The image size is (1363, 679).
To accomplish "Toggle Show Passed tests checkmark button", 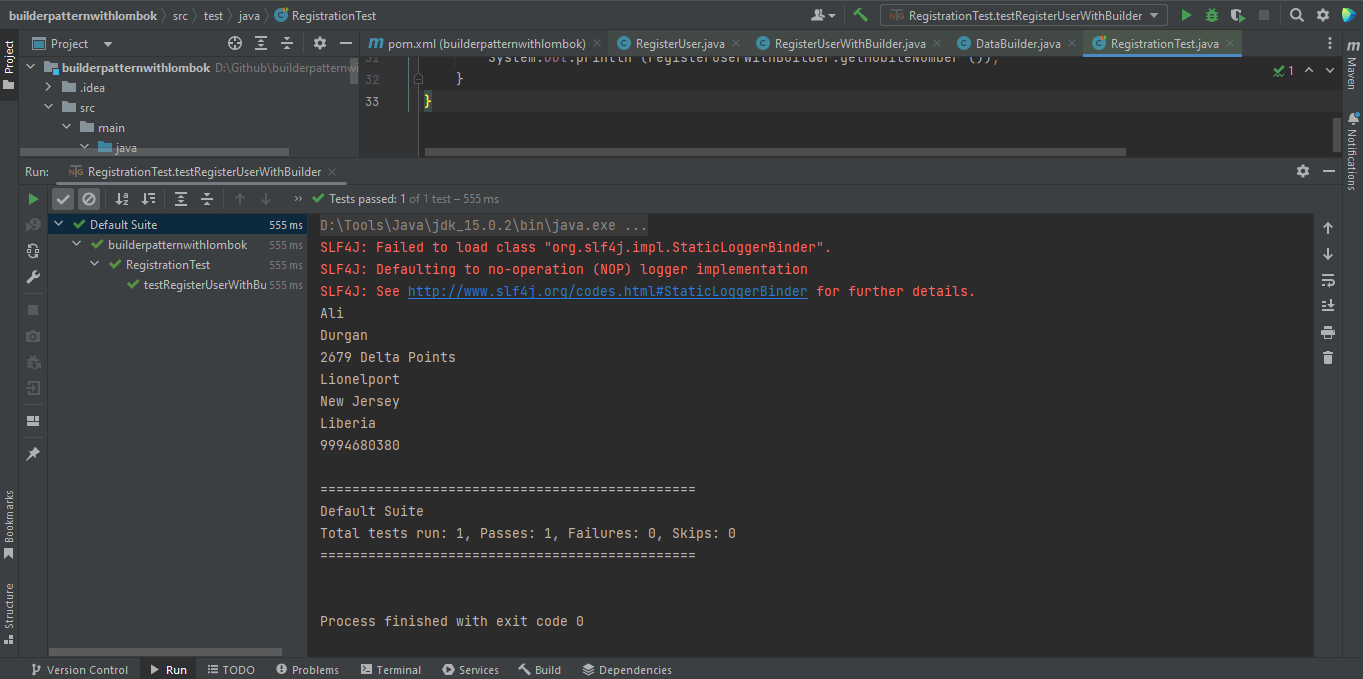I will click(x=63, y=199).
